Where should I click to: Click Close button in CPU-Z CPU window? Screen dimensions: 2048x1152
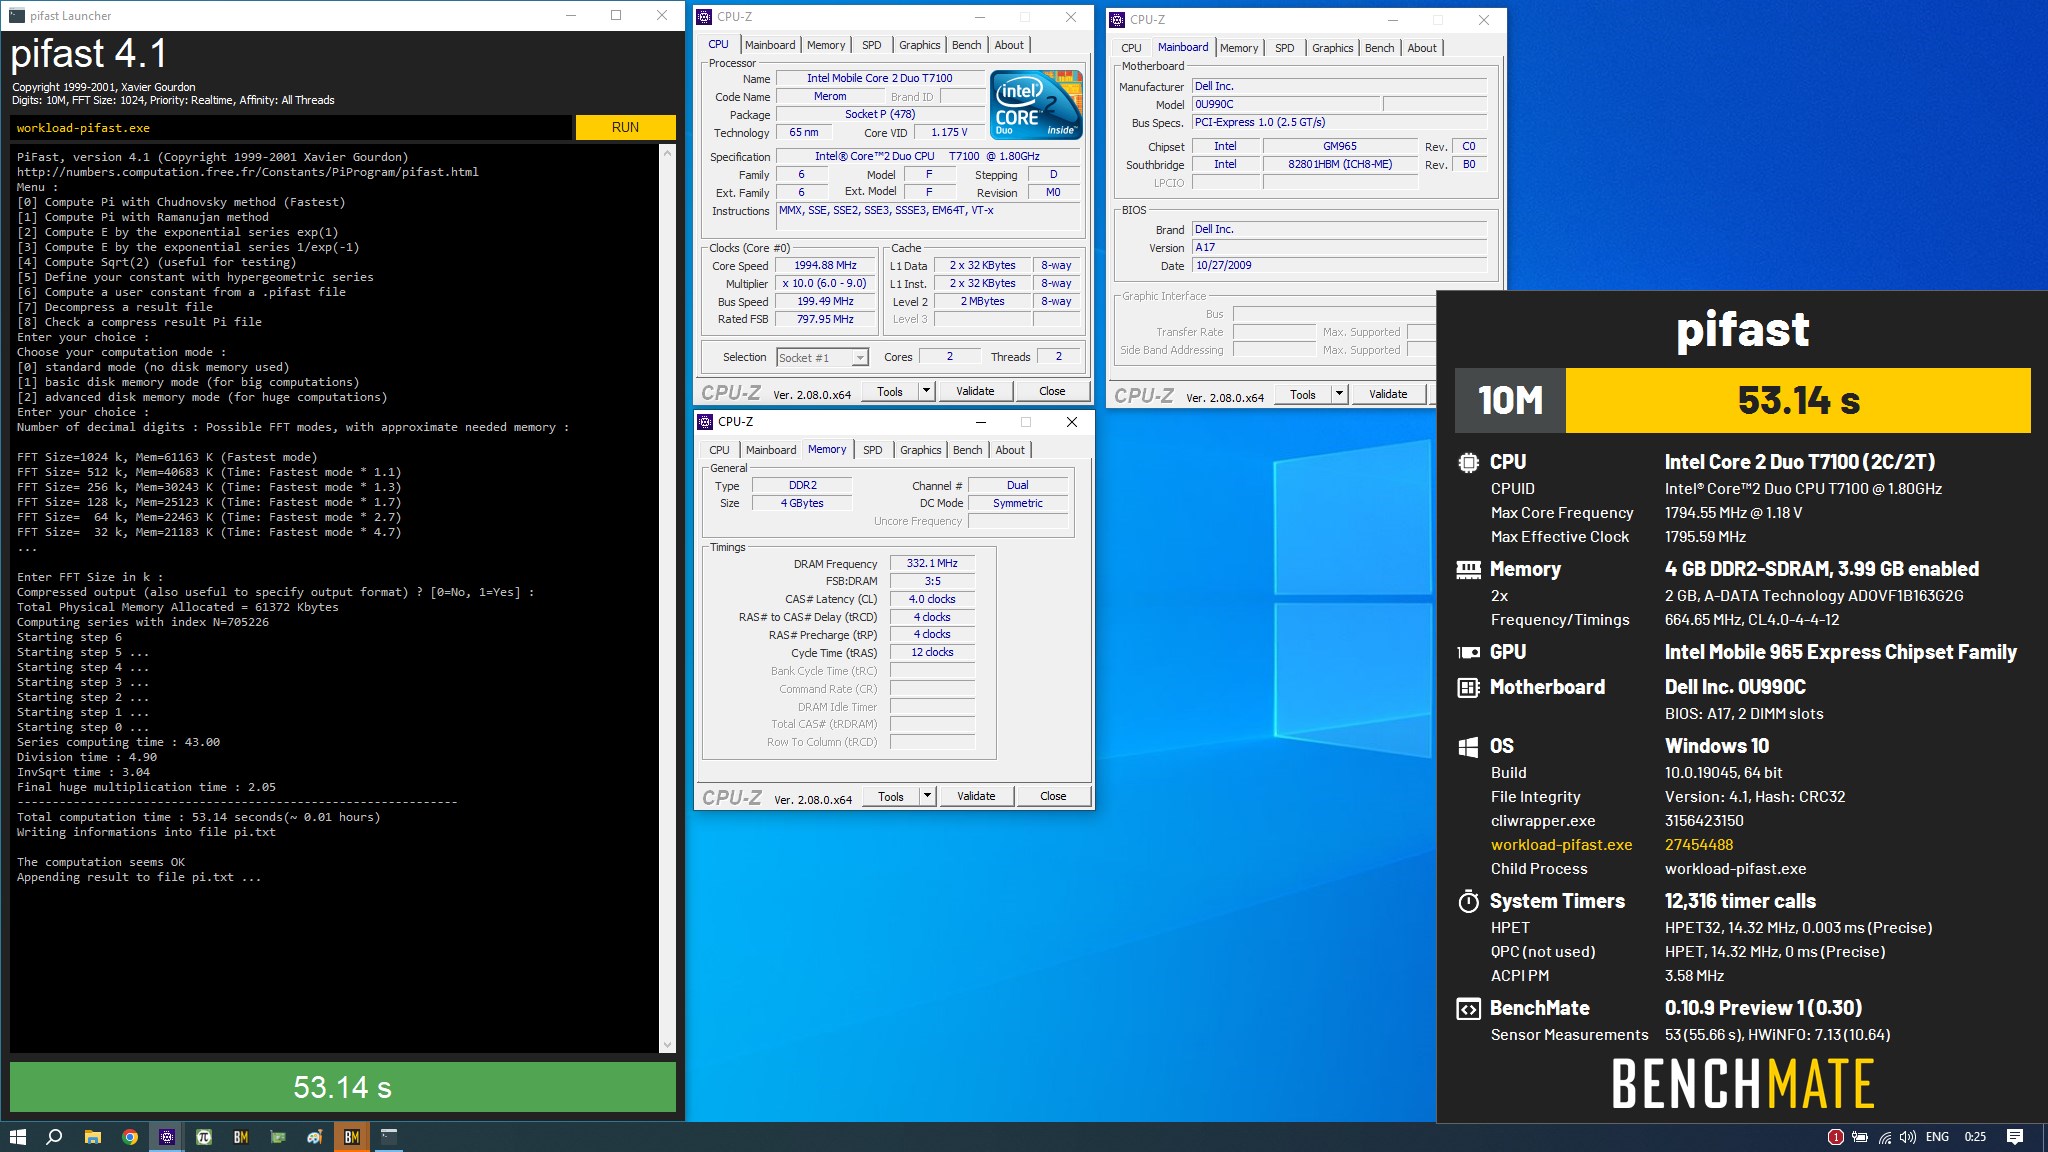(1052, 391)
